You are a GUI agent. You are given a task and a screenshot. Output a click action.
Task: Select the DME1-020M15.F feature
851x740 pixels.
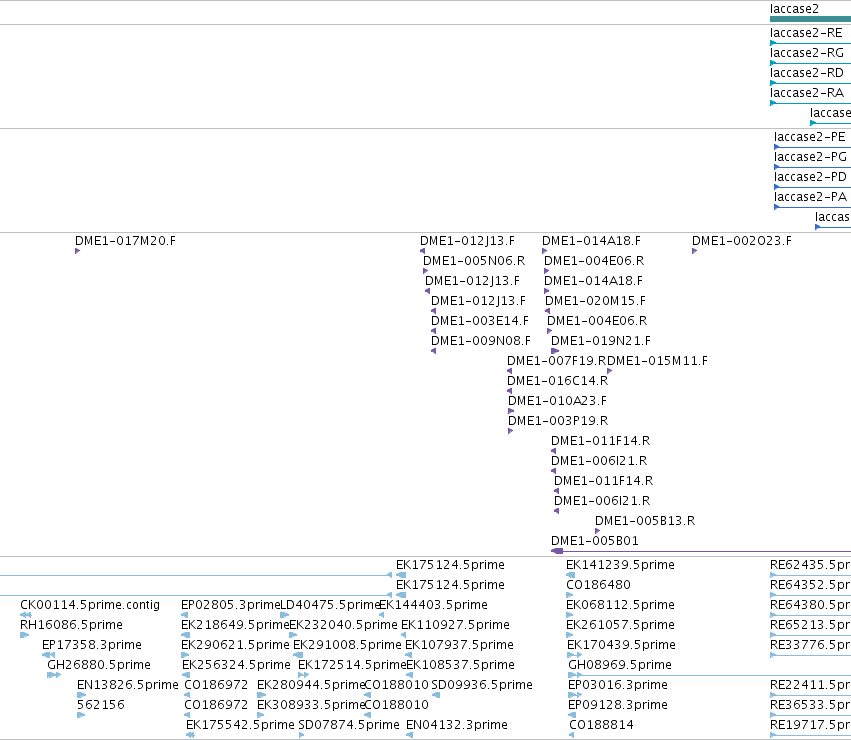coord(595,301)
